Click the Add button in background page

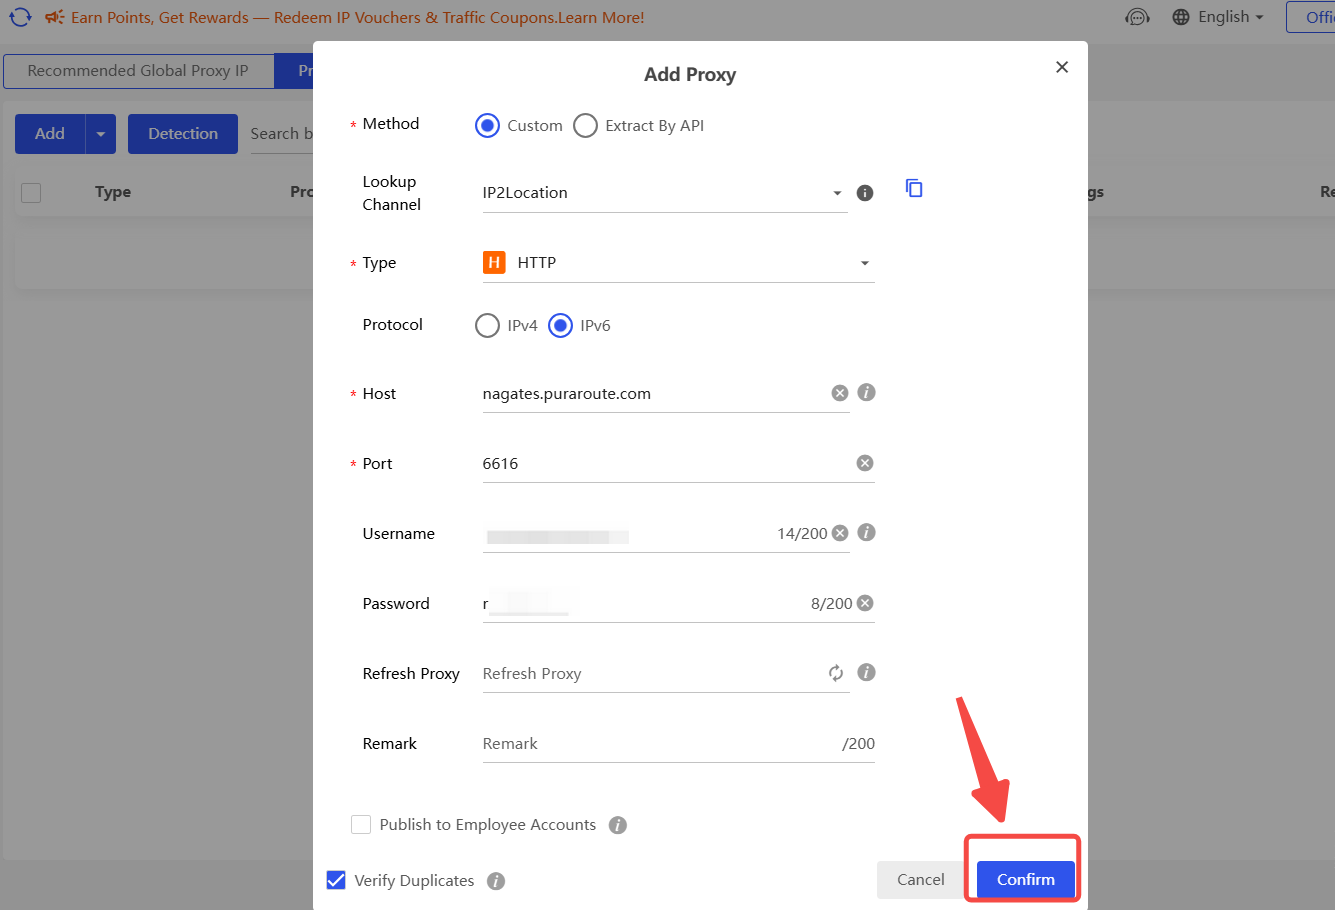point(50,134)
